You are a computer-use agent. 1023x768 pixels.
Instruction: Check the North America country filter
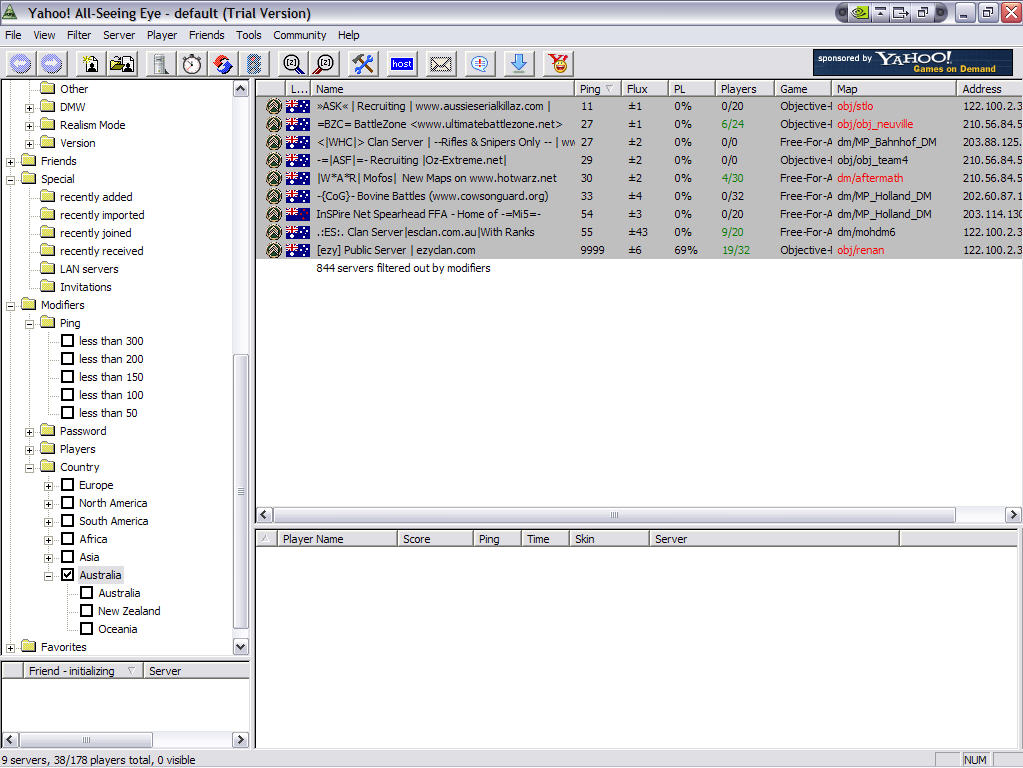[67, 502]
